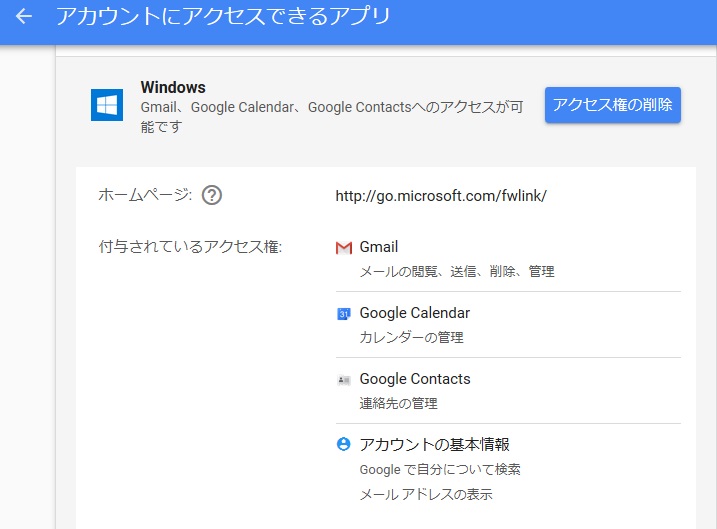Click メールの閲覧、送信、削除、管理 description
Screen dimensions: 717x529
click(x=457, y=272)
